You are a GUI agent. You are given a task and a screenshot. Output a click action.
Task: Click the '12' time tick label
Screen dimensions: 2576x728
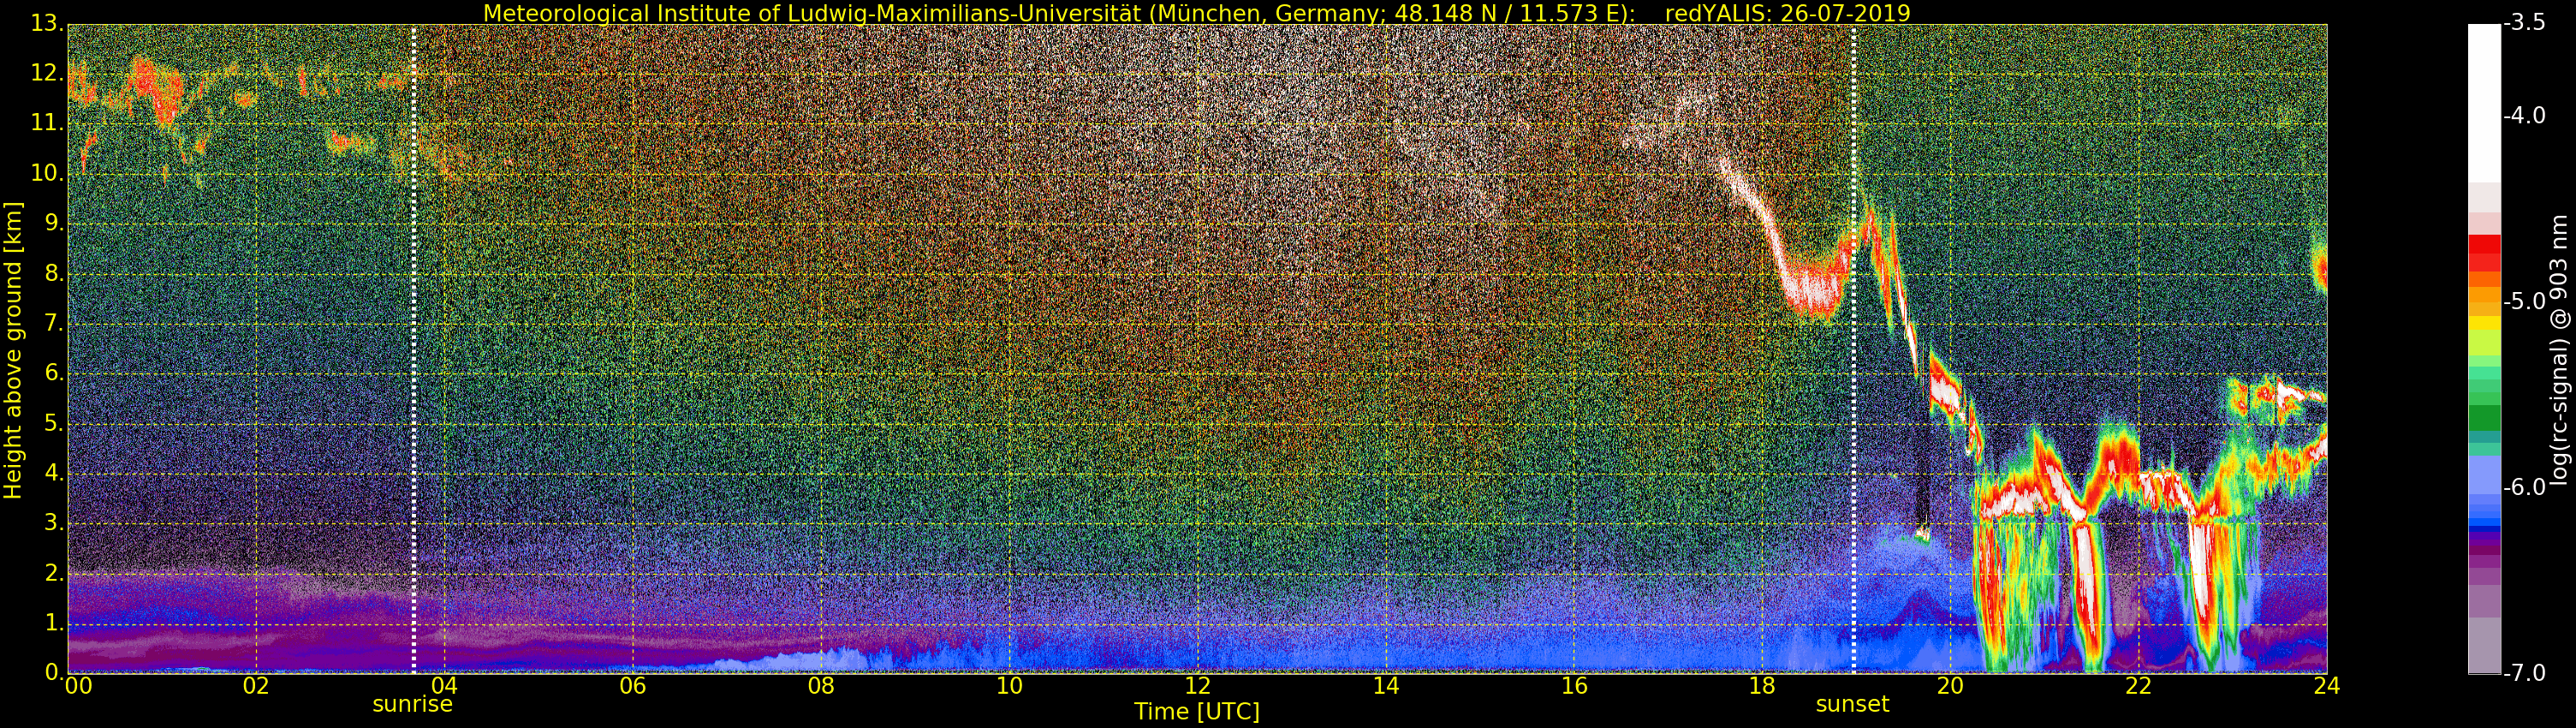pyautogui.click(x=1197, y=686)
